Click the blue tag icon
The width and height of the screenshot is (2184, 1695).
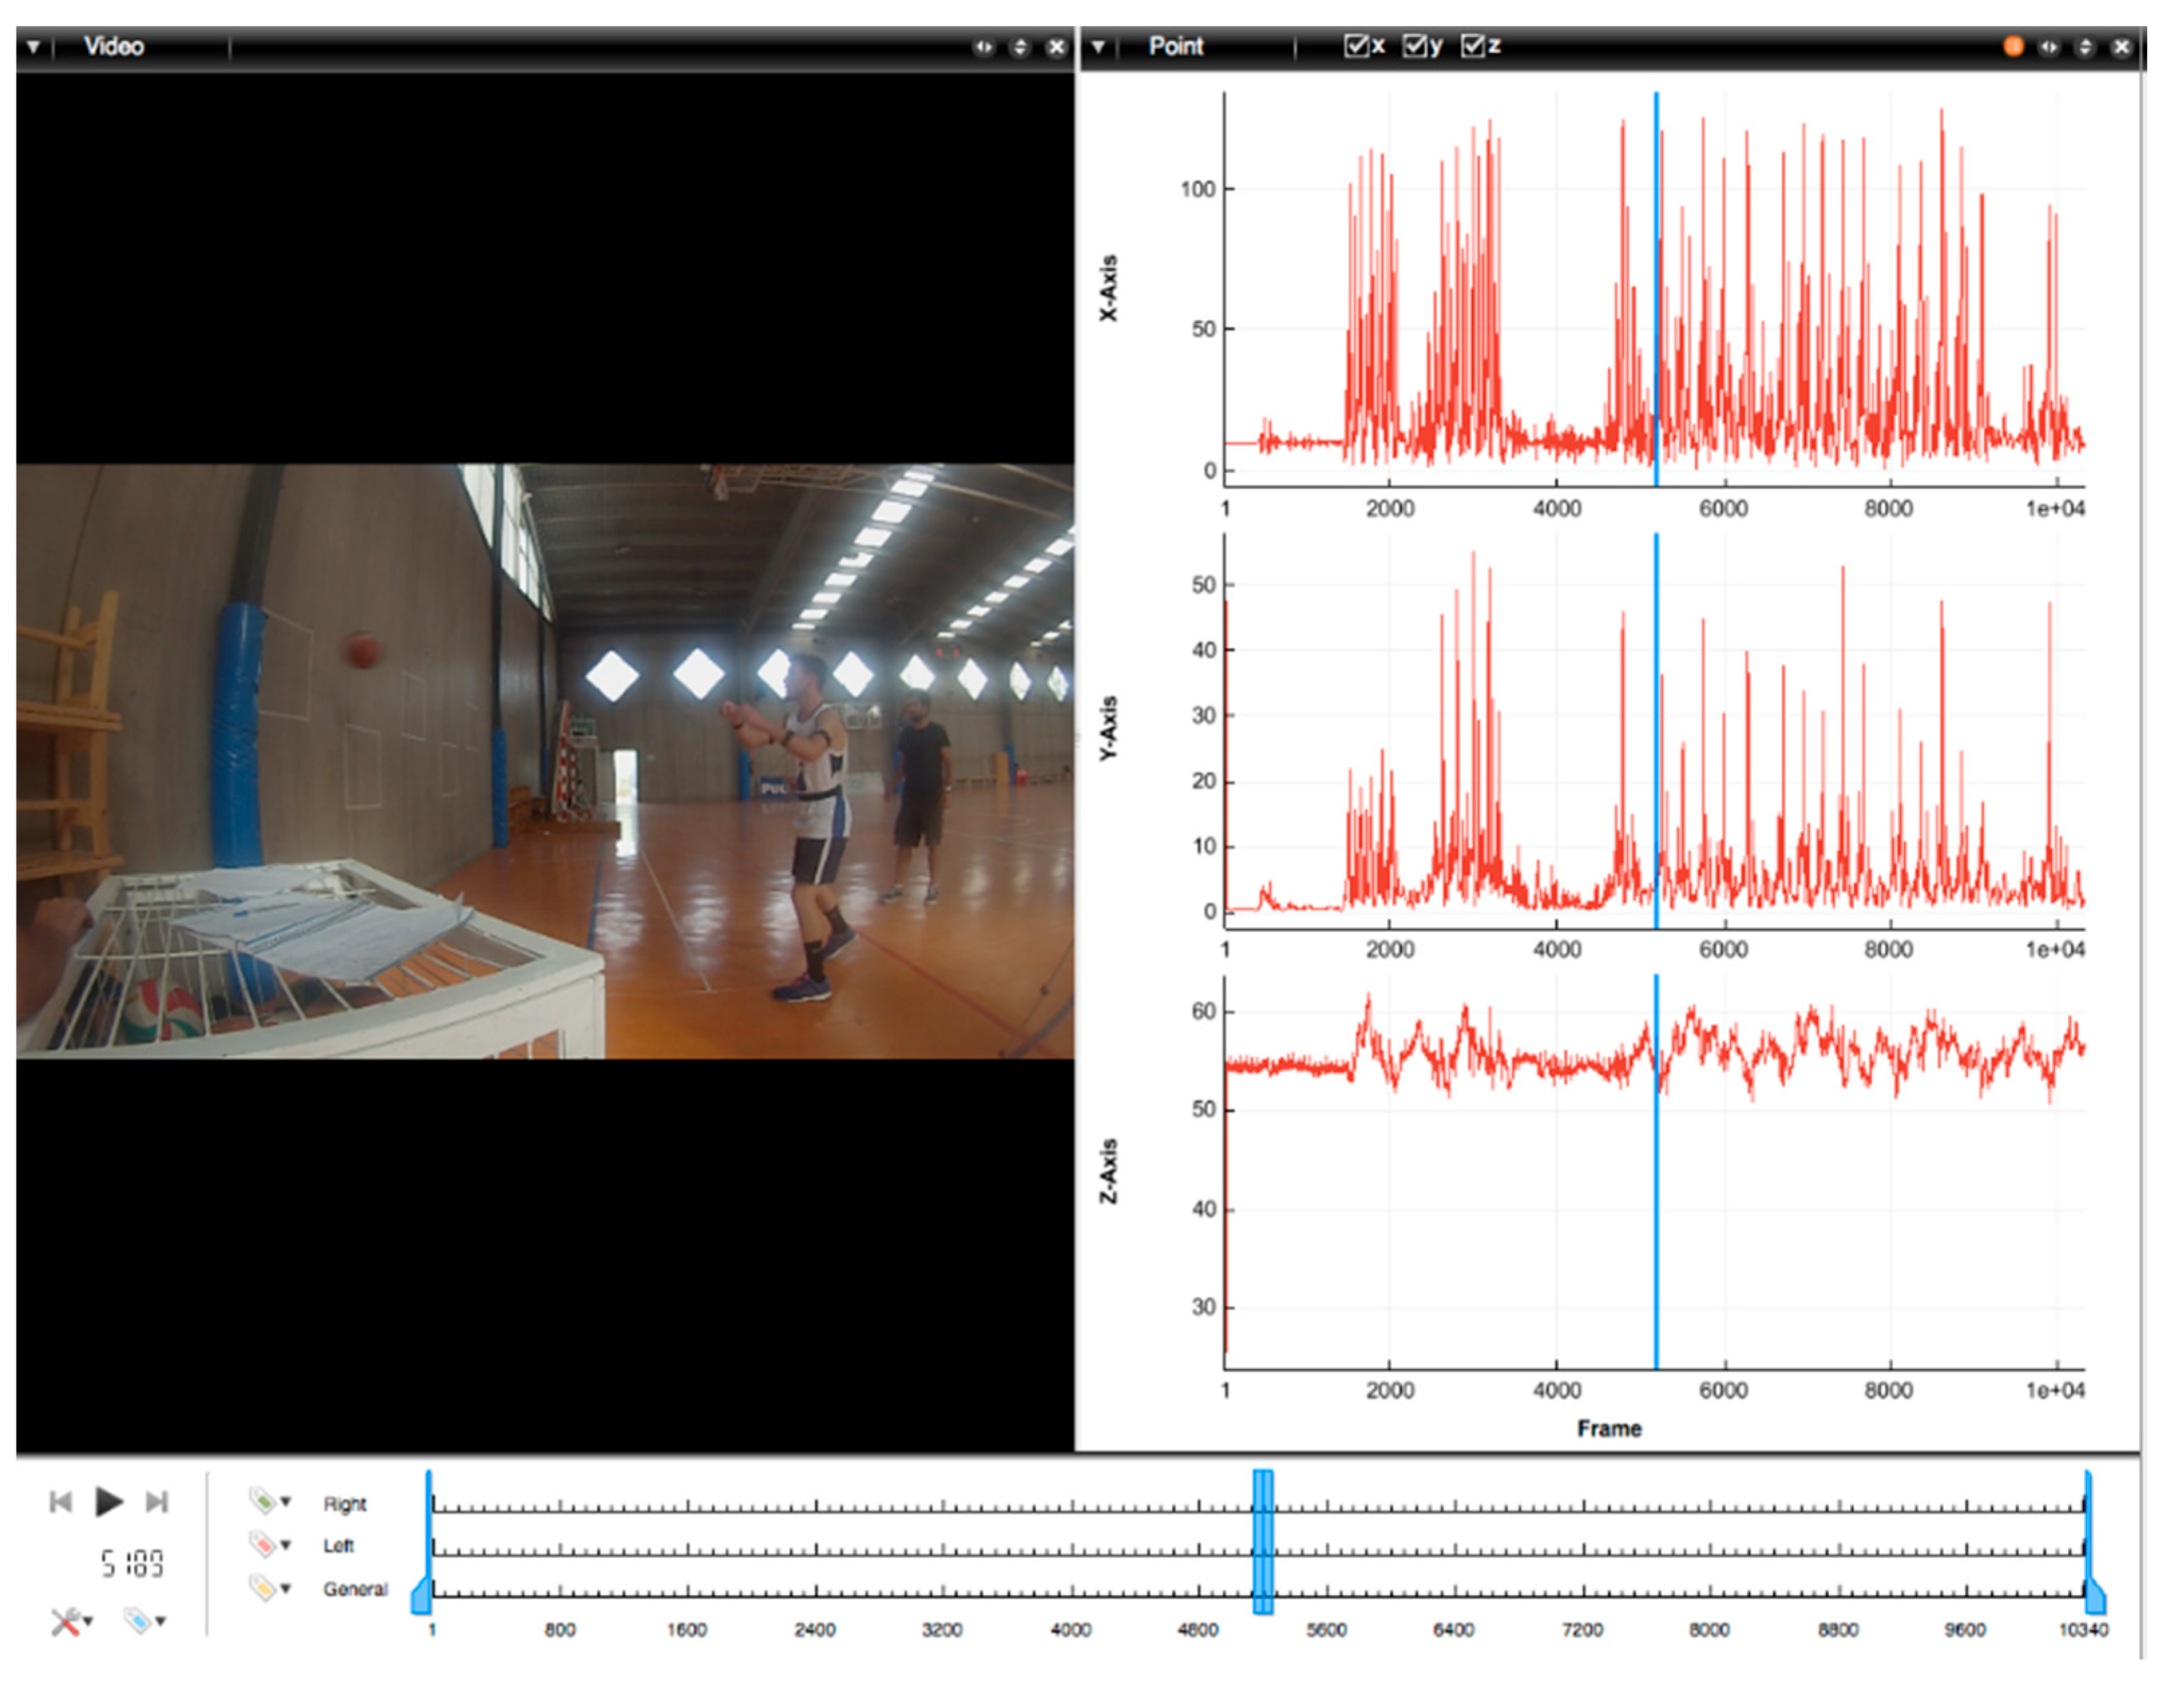click(x=138, y=1620)
